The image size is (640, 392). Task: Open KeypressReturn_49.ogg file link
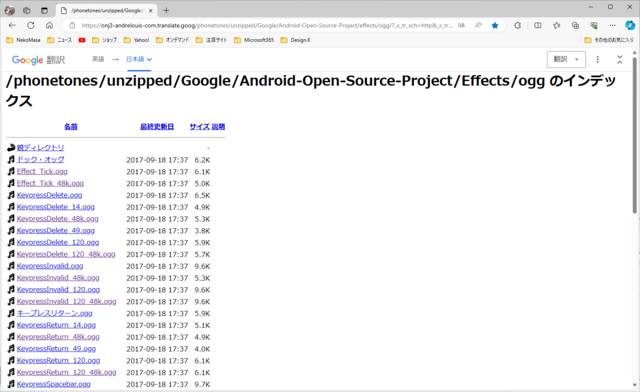56,349
